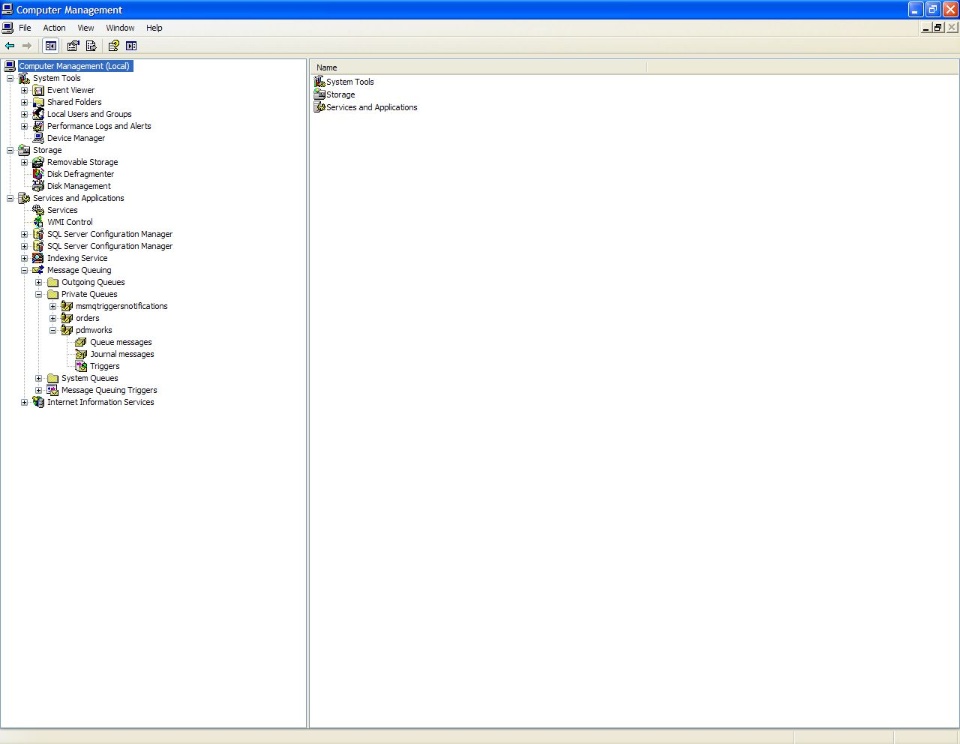This screenshot has width=960, height=744.
Task: Open the View menu
Action: (x=86, y=28)
